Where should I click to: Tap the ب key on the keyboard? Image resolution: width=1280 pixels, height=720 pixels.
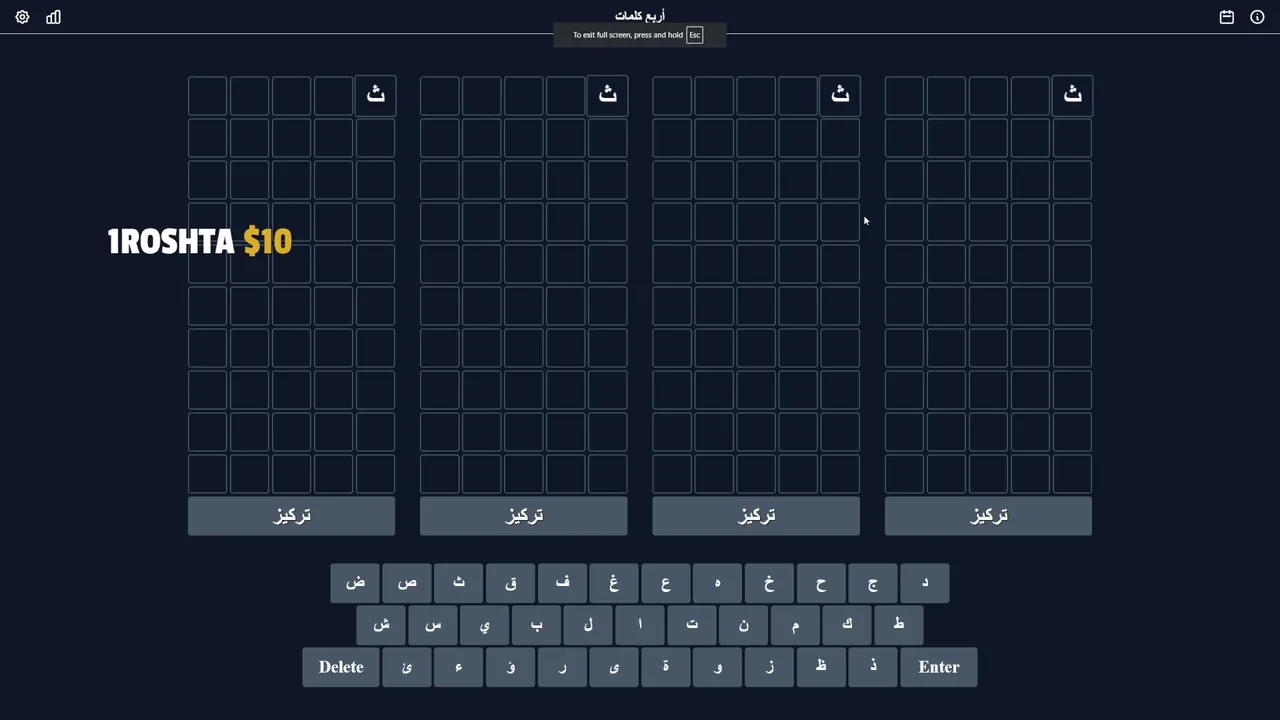click(x=537, y=625)
